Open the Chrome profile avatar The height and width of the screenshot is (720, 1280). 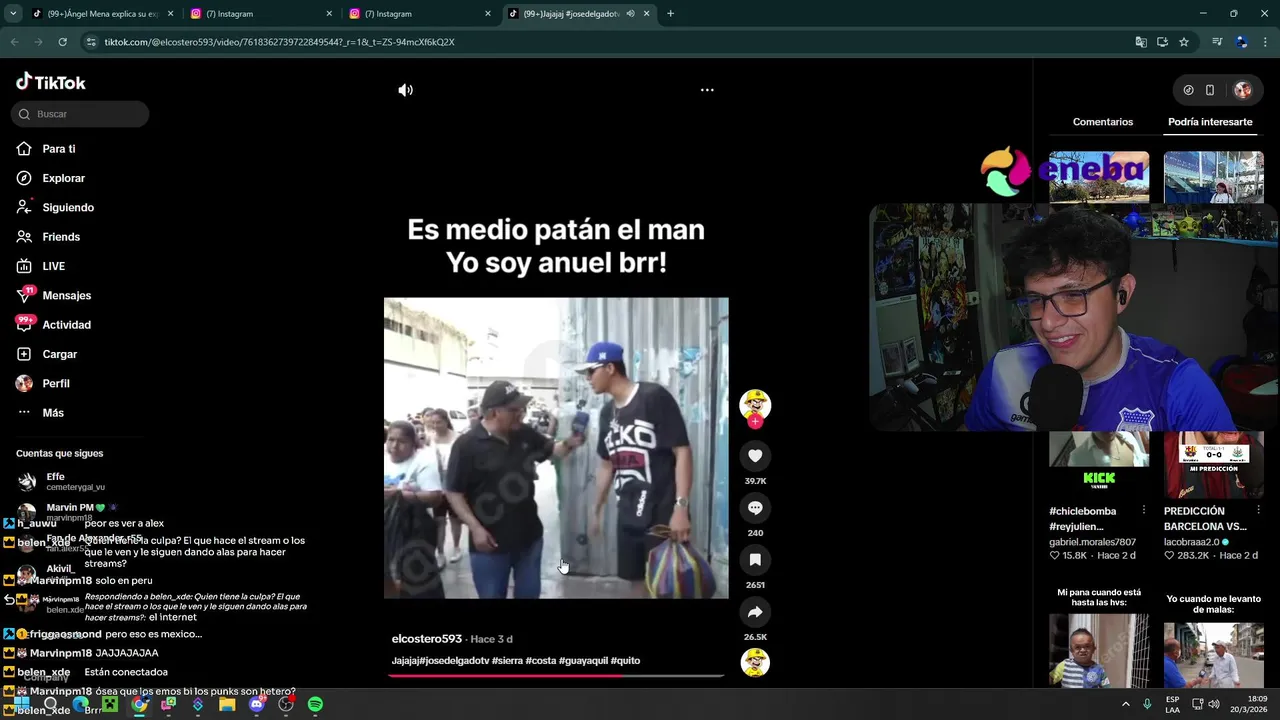click(1241, 42)
